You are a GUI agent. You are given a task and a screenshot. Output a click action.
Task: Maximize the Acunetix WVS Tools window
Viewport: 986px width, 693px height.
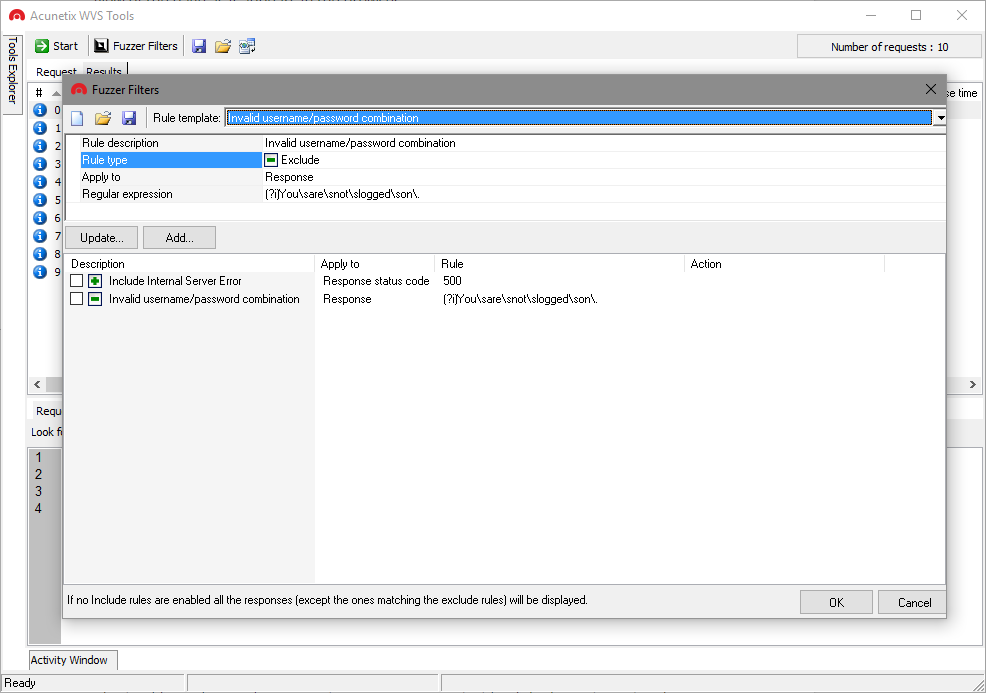916,15
